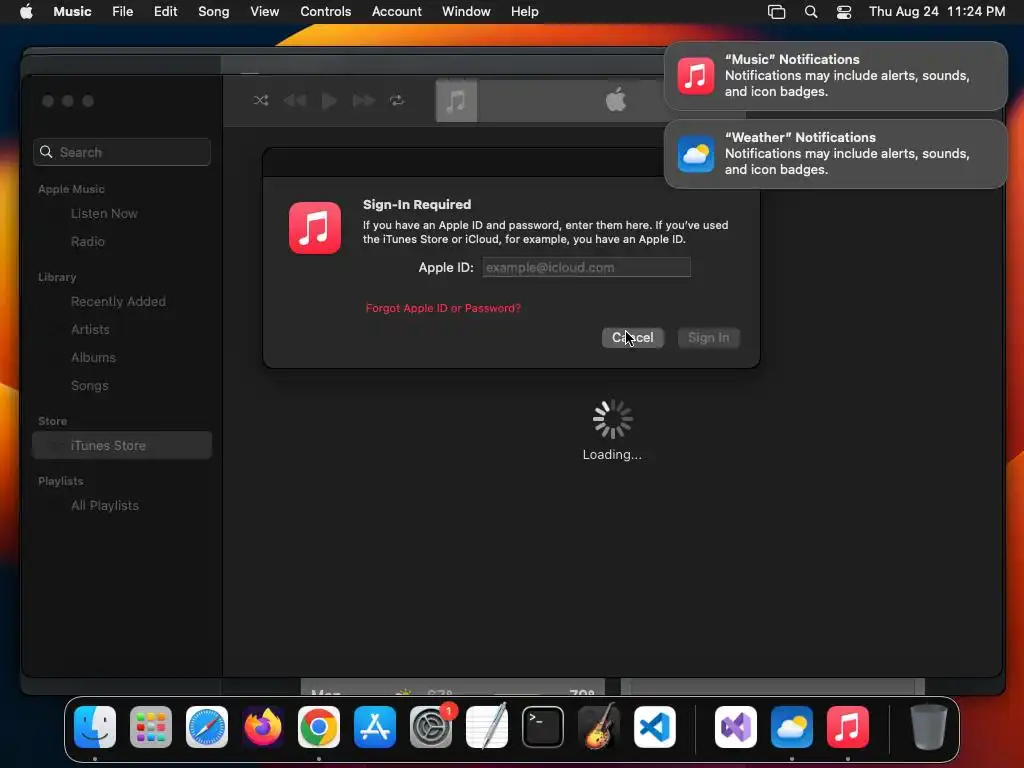Click the Apple ID text field
1024x768 pixels.
[x=586, y=267]
